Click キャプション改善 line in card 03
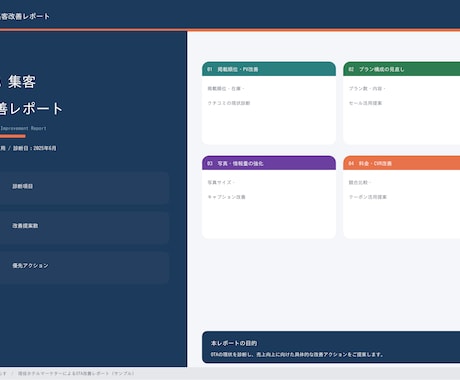Image resolution: width=460 pixels, height=380 pixels. point(226,197)
